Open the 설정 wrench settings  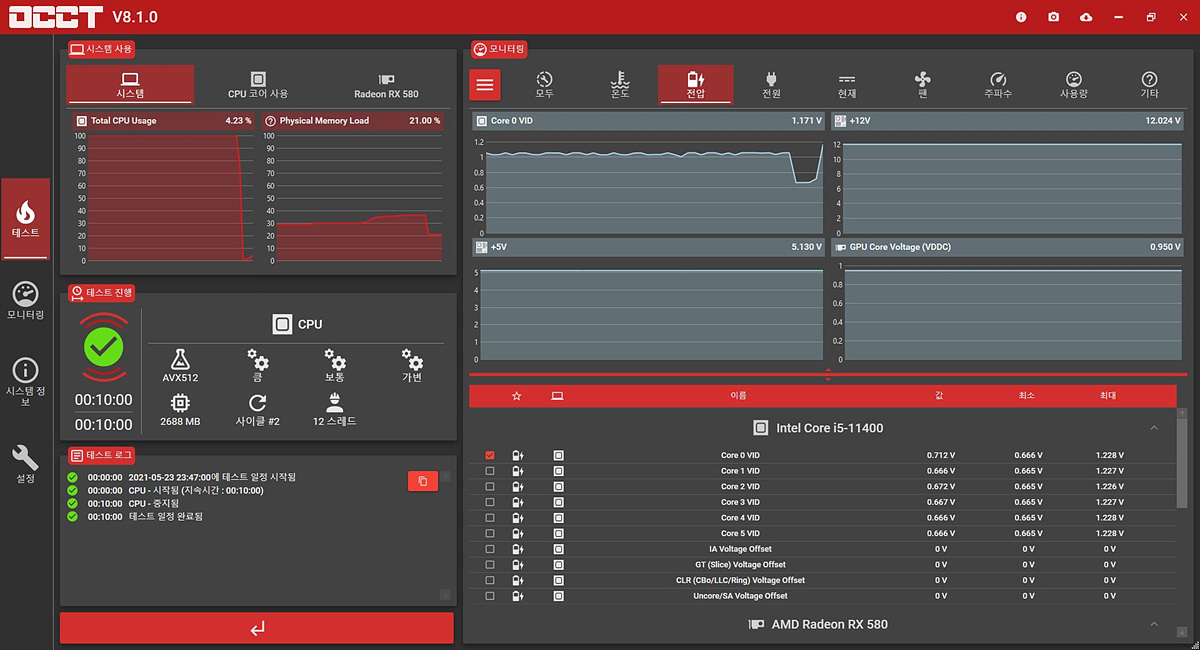click(x=25, y=464)
